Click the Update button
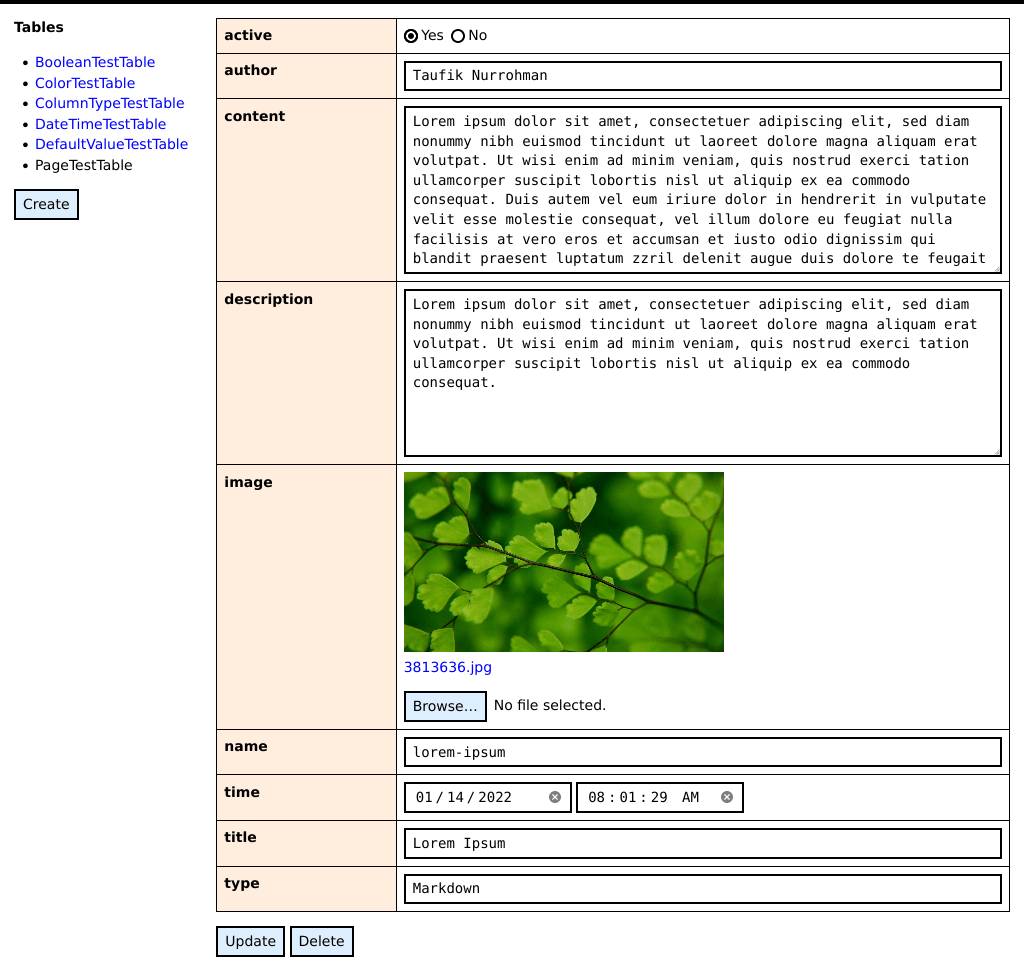Viewport: 1024px width, 971px height. pos(249,941)
